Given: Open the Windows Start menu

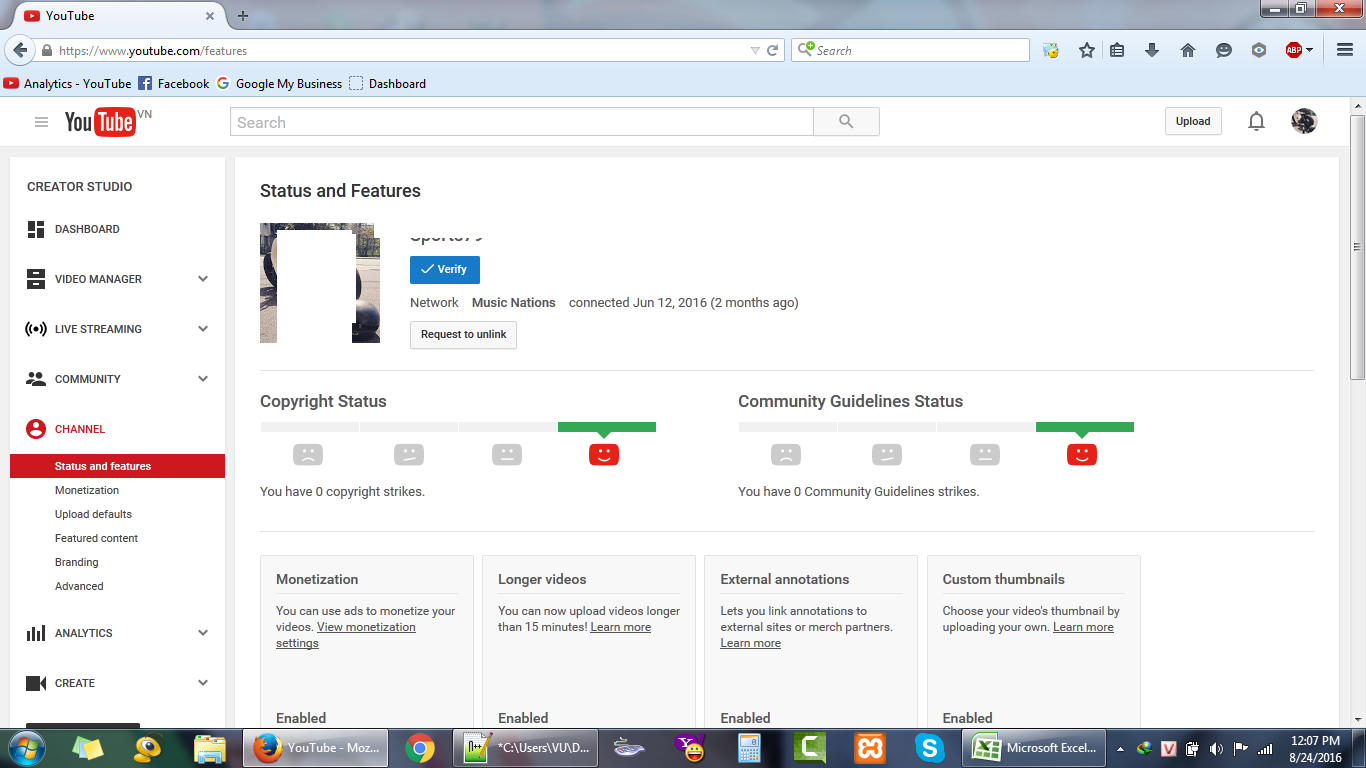Looking at the screenshot, I should tap(26, 748).
